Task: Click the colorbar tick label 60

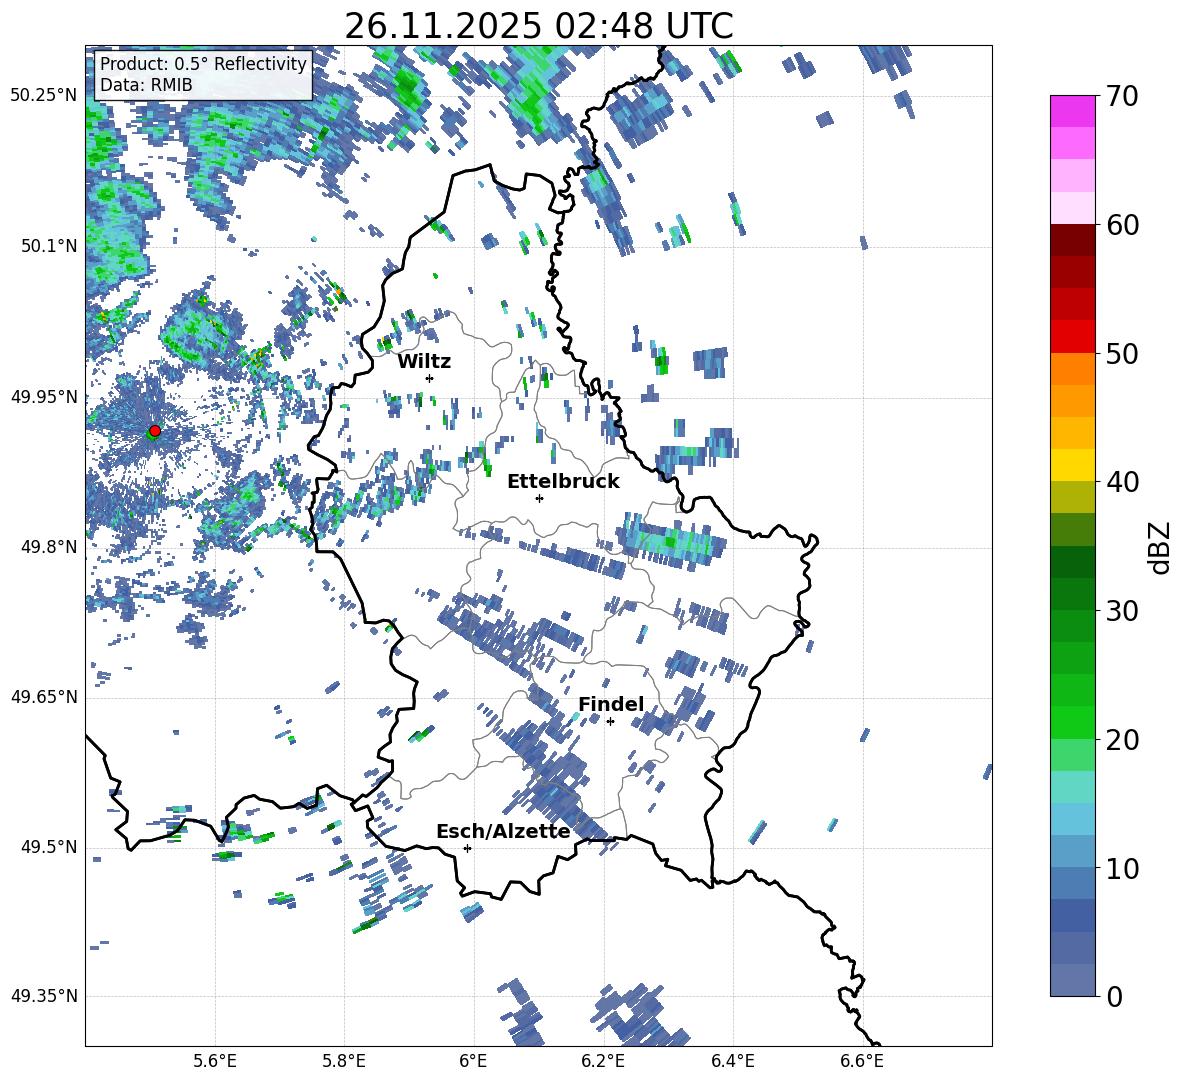Action: tap(1122, 225)
